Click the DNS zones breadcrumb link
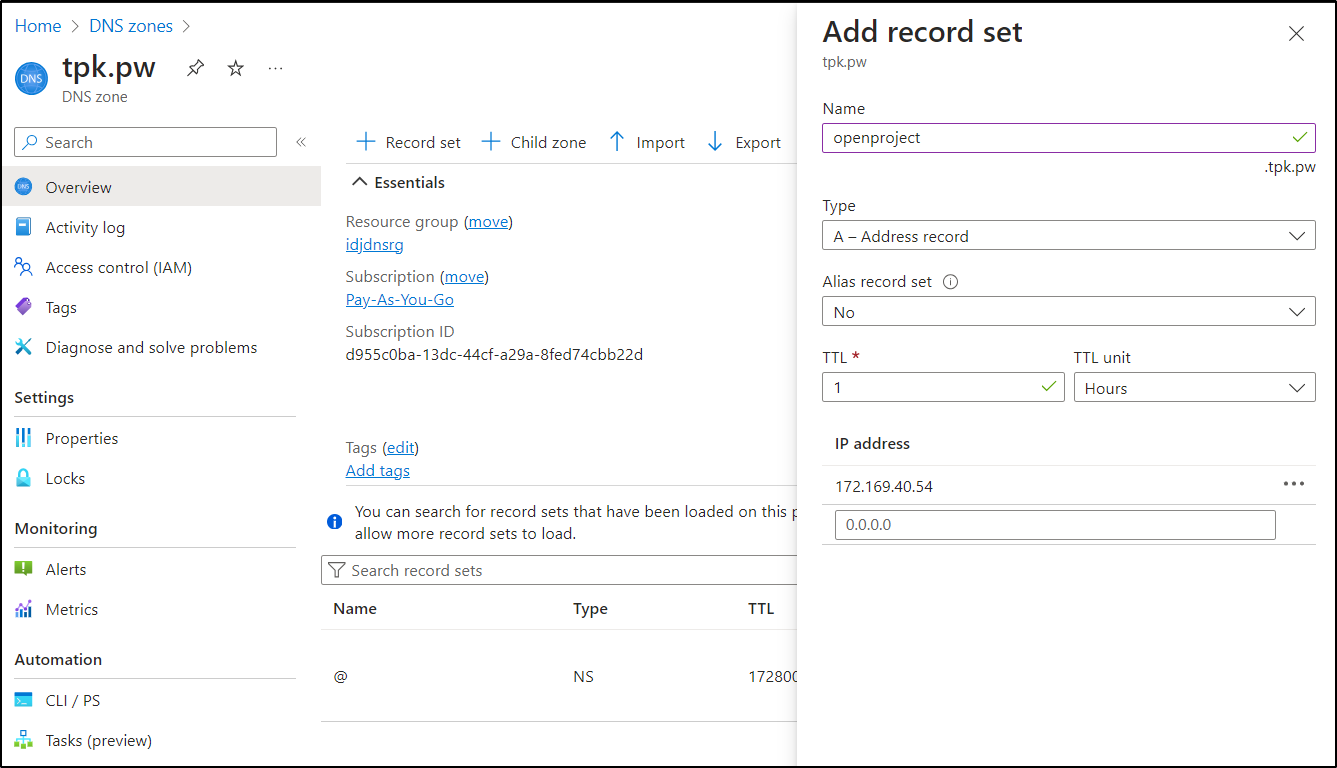The image size is (1337, 768). pyautogui.click(x=131, y=26)
